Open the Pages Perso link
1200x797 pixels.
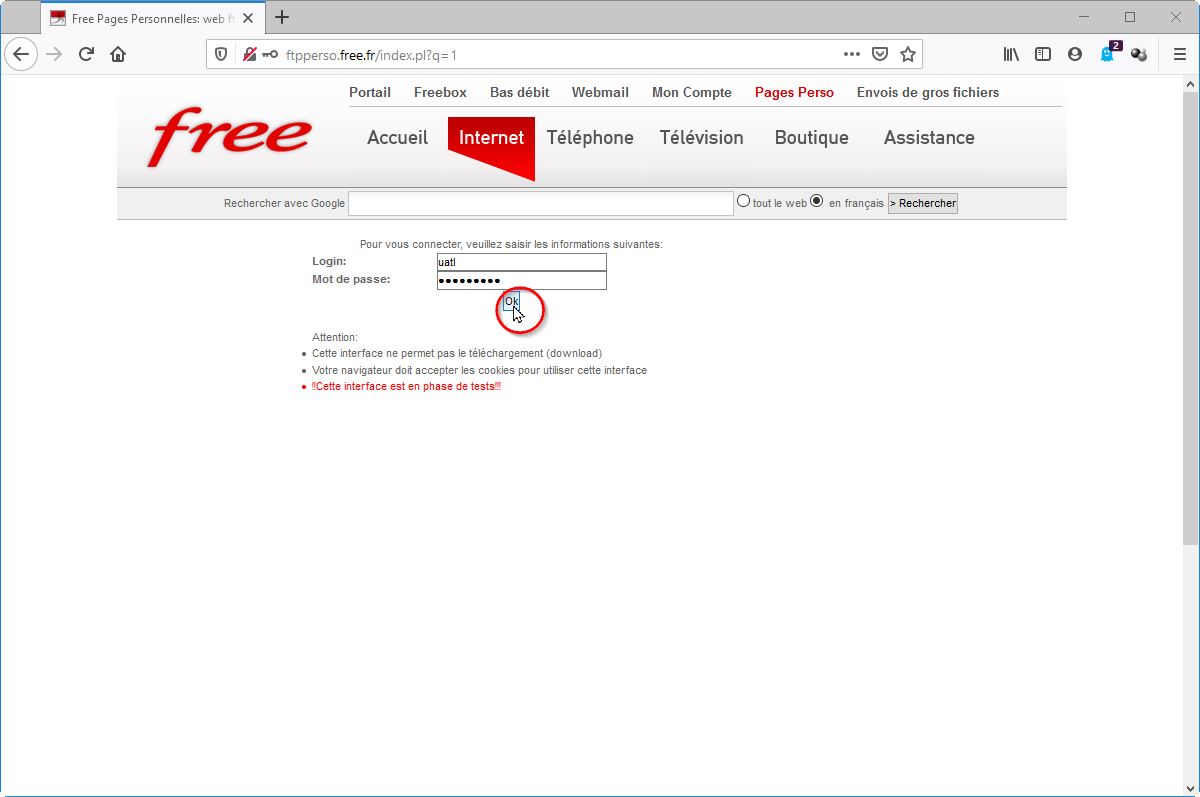click(x=794, y=92)
